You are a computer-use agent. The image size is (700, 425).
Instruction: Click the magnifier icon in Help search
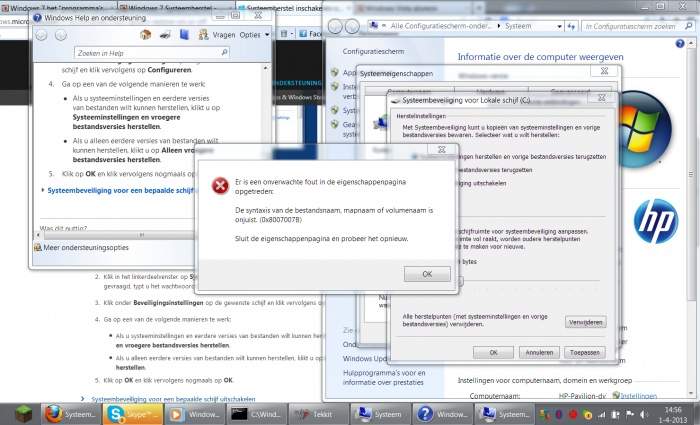tap(225, 53)
